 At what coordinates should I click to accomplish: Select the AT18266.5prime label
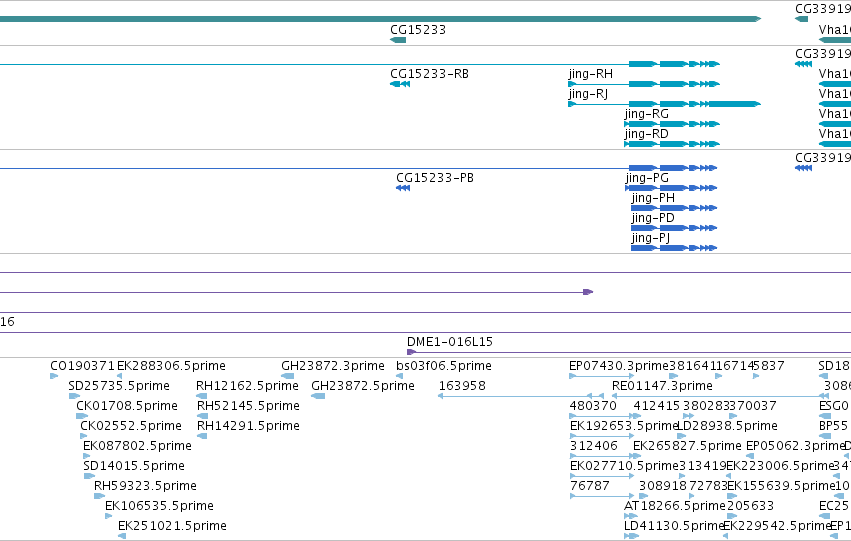pos(675,506)
